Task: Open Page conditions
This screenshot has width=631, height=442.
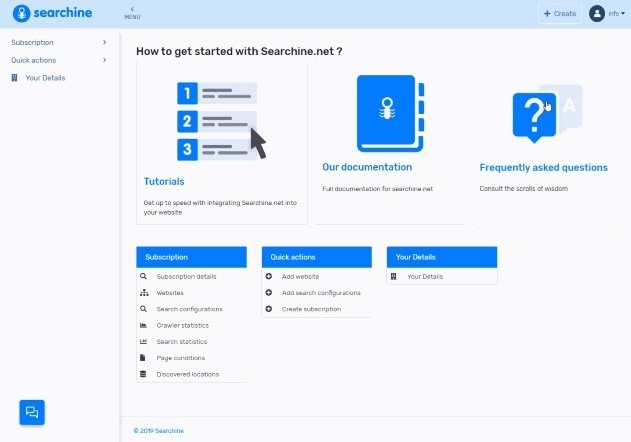Action: [181, 358]
